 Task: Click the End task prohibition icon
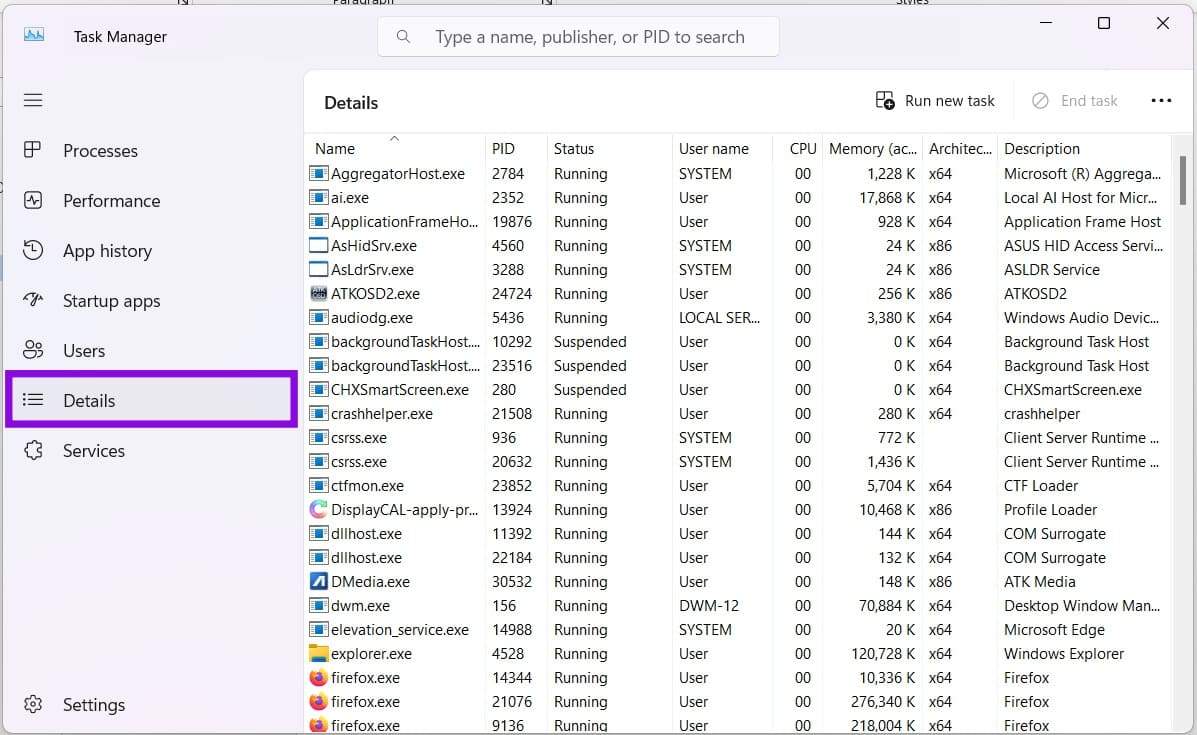(x=1040, y=101)
